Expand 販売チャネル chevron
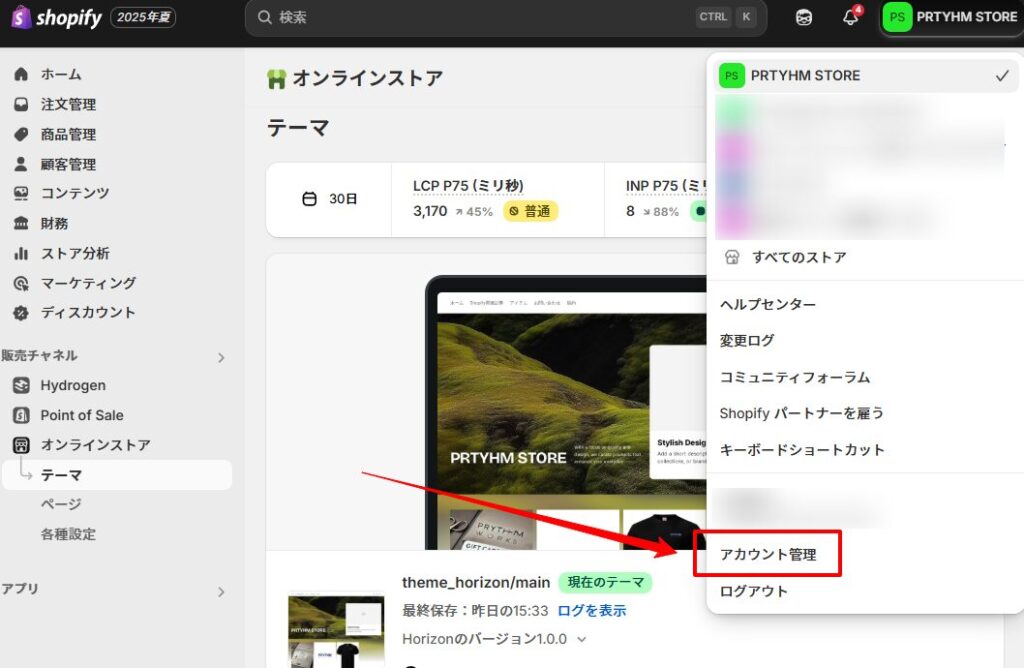Viewport: 1024px width, 668px height. (x=221, y=357)
